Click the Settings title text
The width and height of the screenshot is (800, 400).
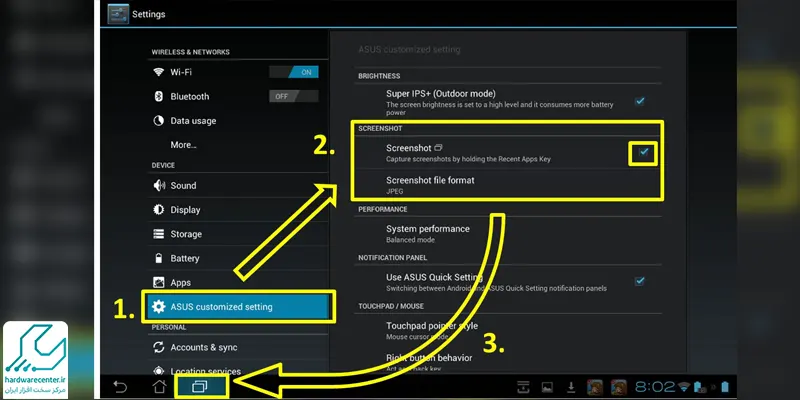(148, 14)
